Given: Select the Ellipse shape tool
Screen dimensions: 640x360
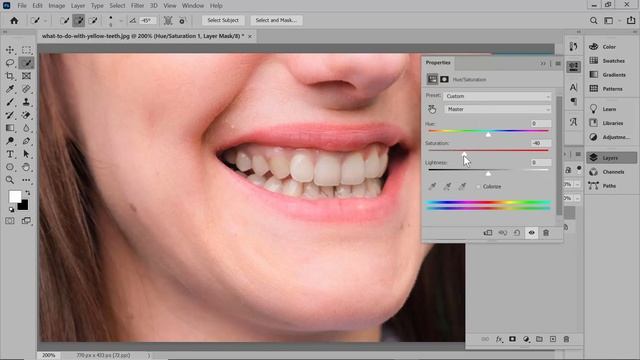Looking at the screenshot, I should click(10, 167).
